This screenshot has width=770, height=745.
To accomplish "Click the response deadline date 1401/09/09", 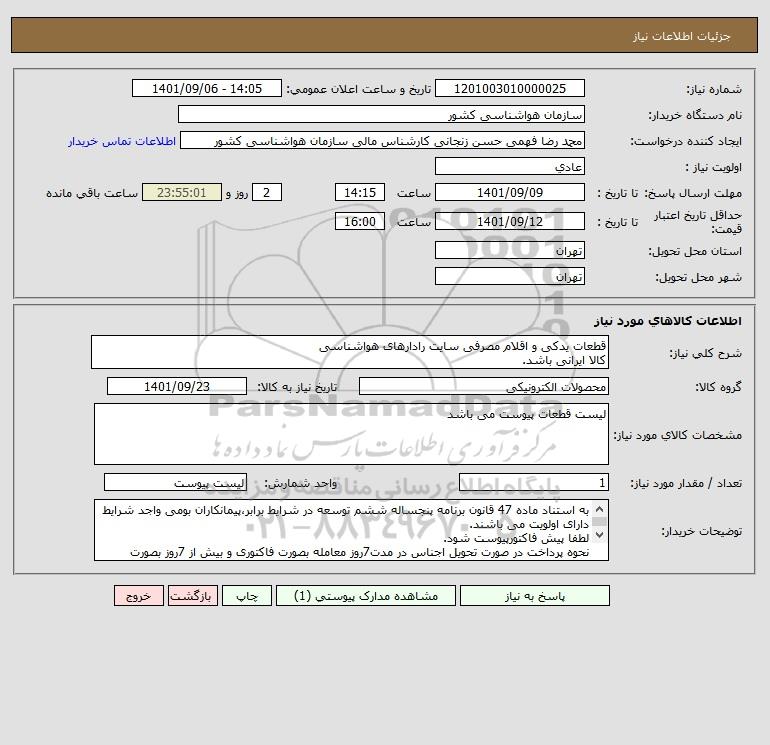I will tap(510, 193).
